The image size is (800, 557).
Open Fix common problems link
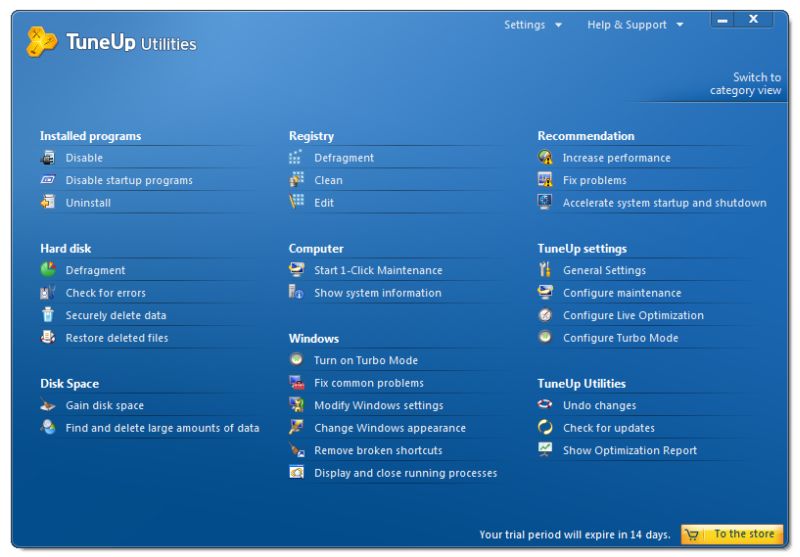pos(368,383)
